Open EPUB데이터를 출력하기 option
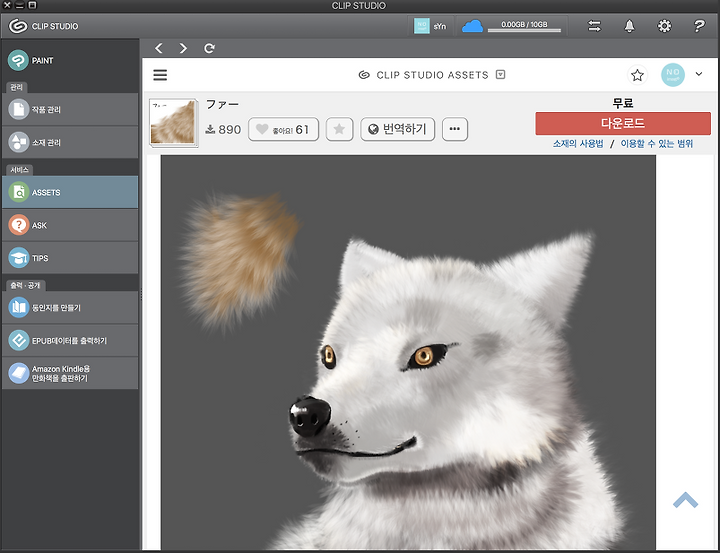 pyautogui.click(x=70, y=340)
